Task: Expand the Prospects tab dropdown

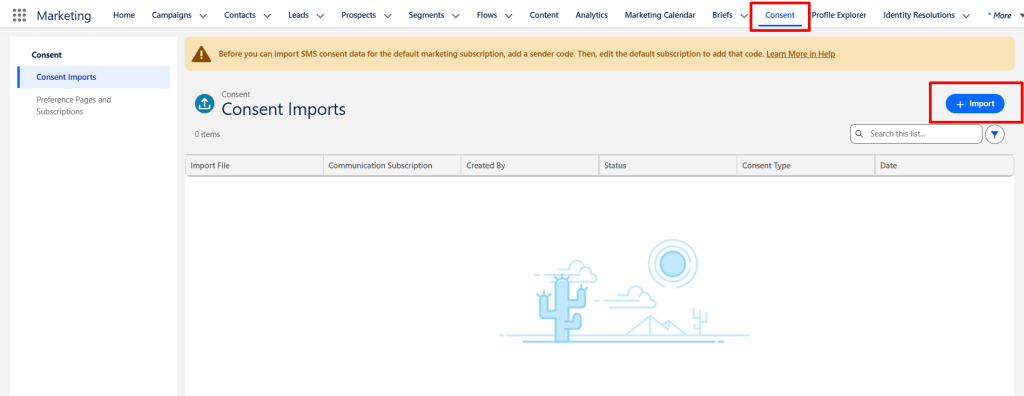Action: tap(387, 16)
